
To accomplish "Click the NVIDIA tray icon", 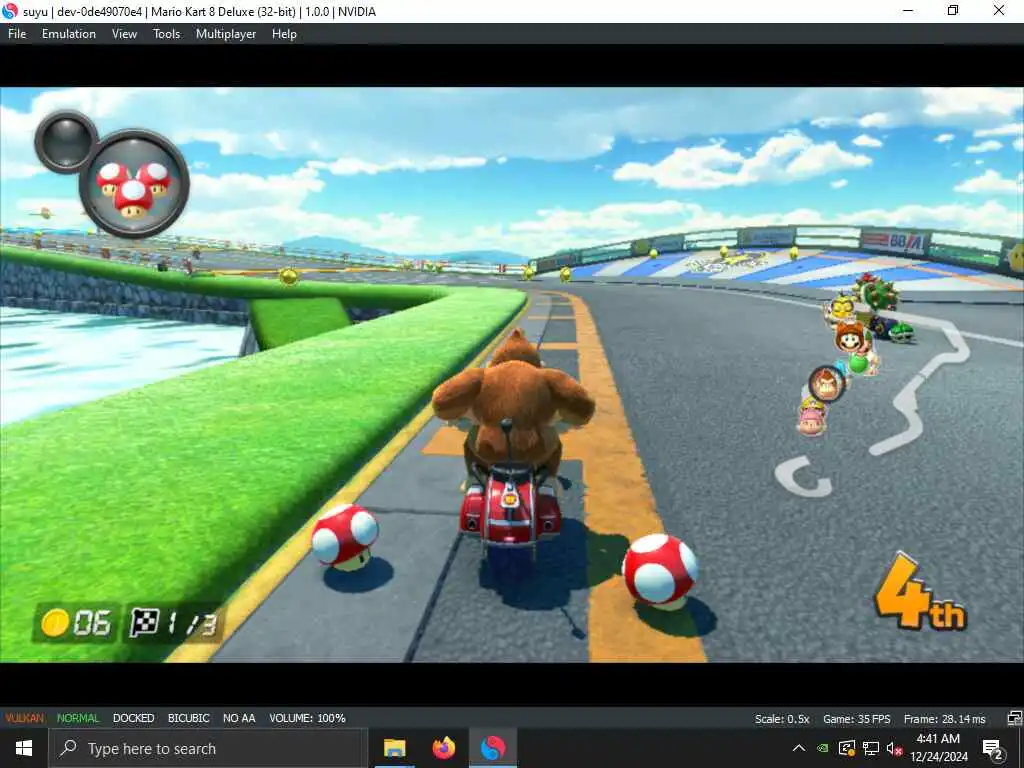I will click(823, 748).
